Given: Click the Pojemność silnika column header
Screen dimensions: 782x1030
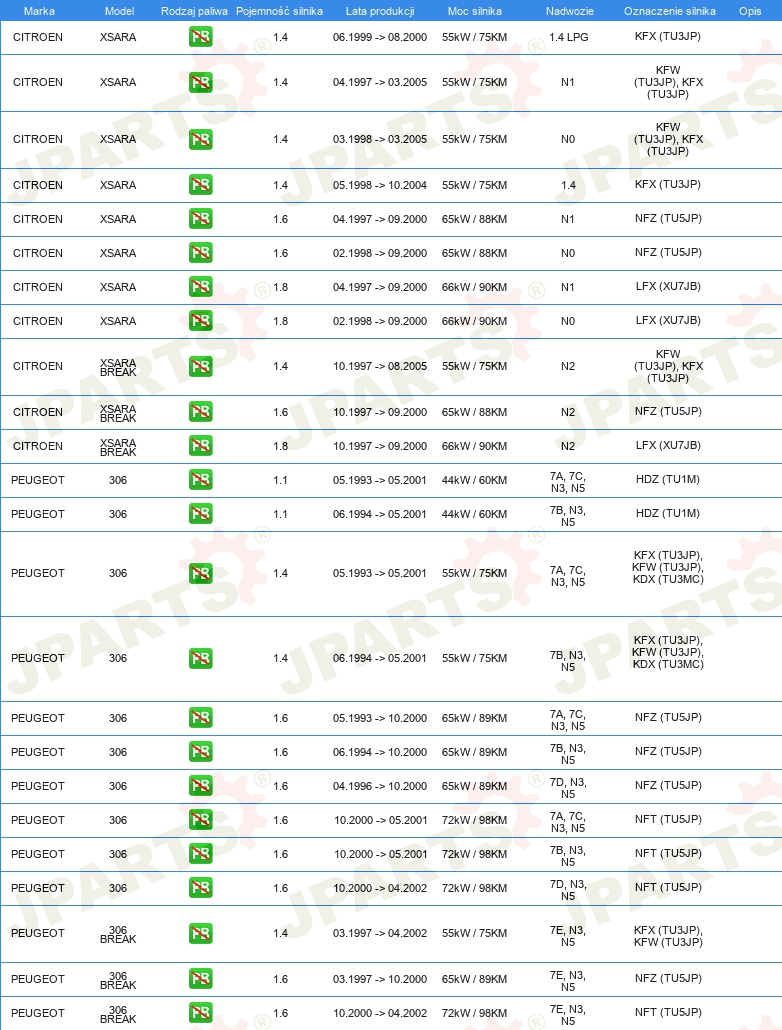Looking at the screenshot, I should 279,11.
